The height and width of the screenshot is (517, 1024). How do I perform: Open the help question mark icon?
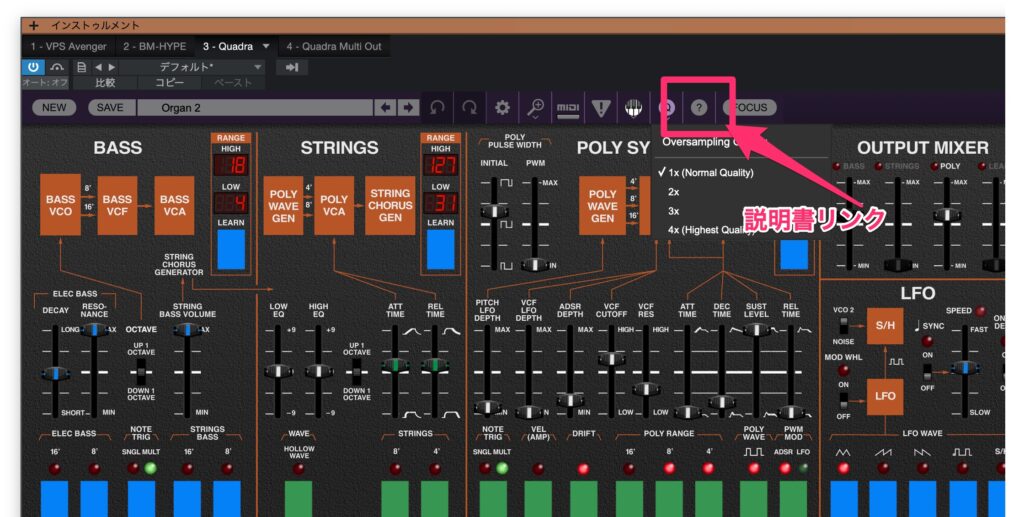[698, 107]
